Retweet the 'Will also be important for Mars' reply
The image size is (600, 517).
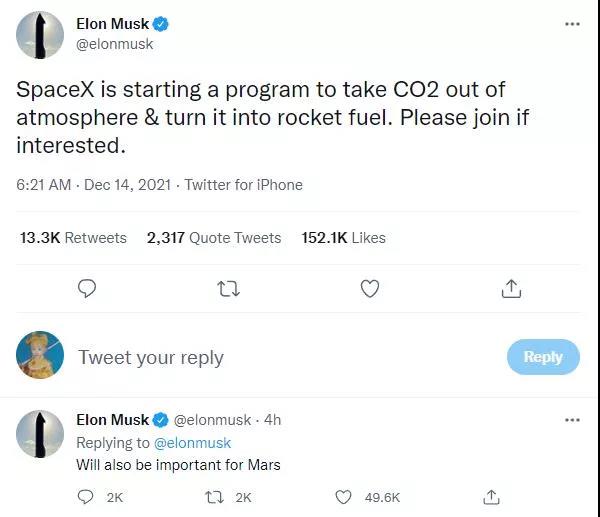click(x=214, y=497)
